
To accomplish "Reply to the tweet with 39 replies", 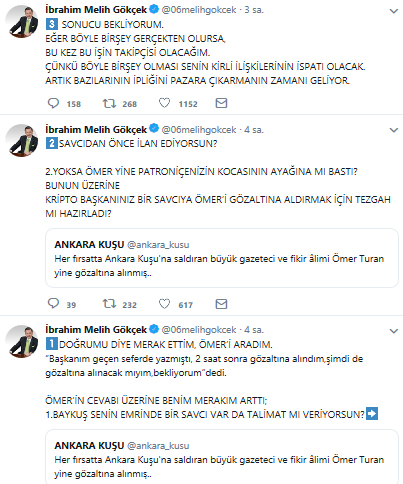I will click(x=53, y=304).
